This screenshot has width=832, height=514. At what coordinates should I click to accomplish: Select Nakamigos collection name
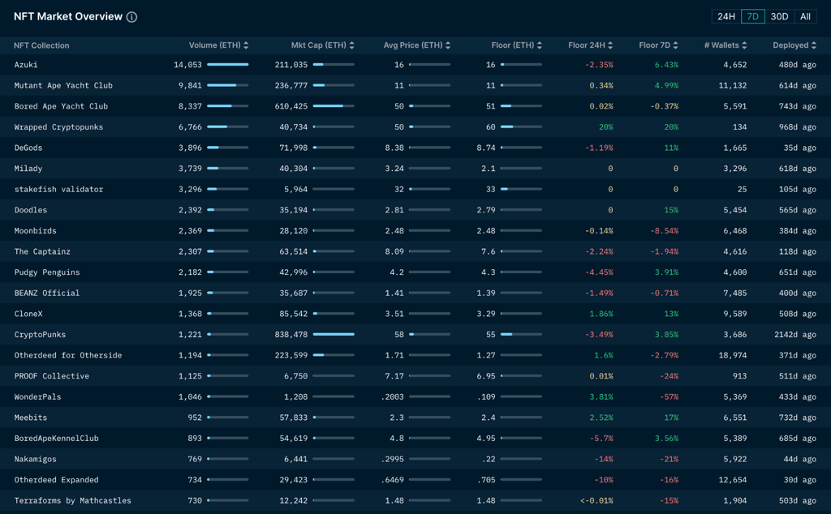pos(35,459)
